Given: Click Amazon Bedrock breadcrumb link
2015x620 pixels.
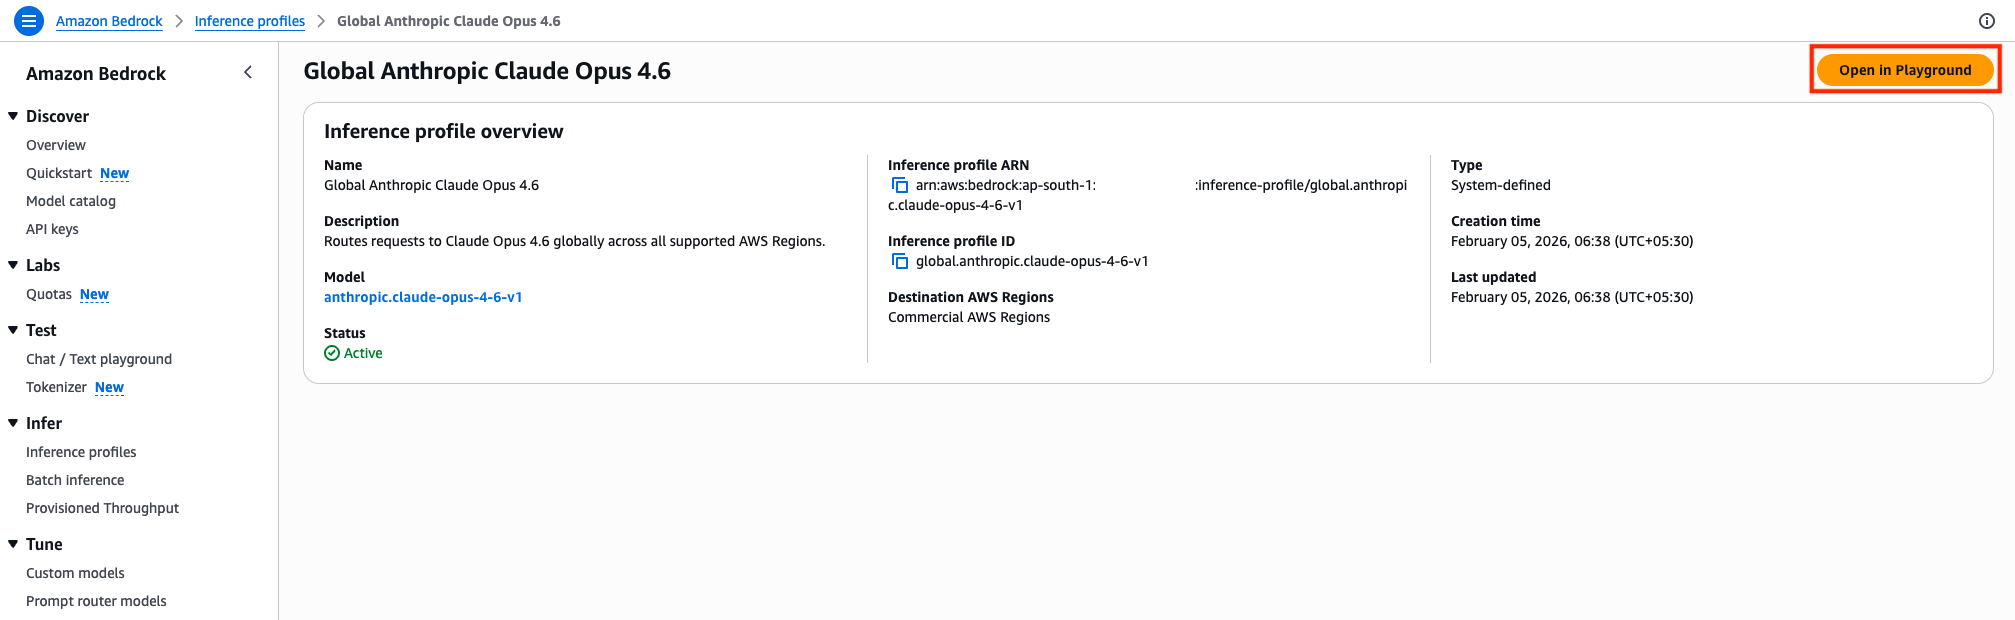Looking at the screenshot, I should 109,21.
